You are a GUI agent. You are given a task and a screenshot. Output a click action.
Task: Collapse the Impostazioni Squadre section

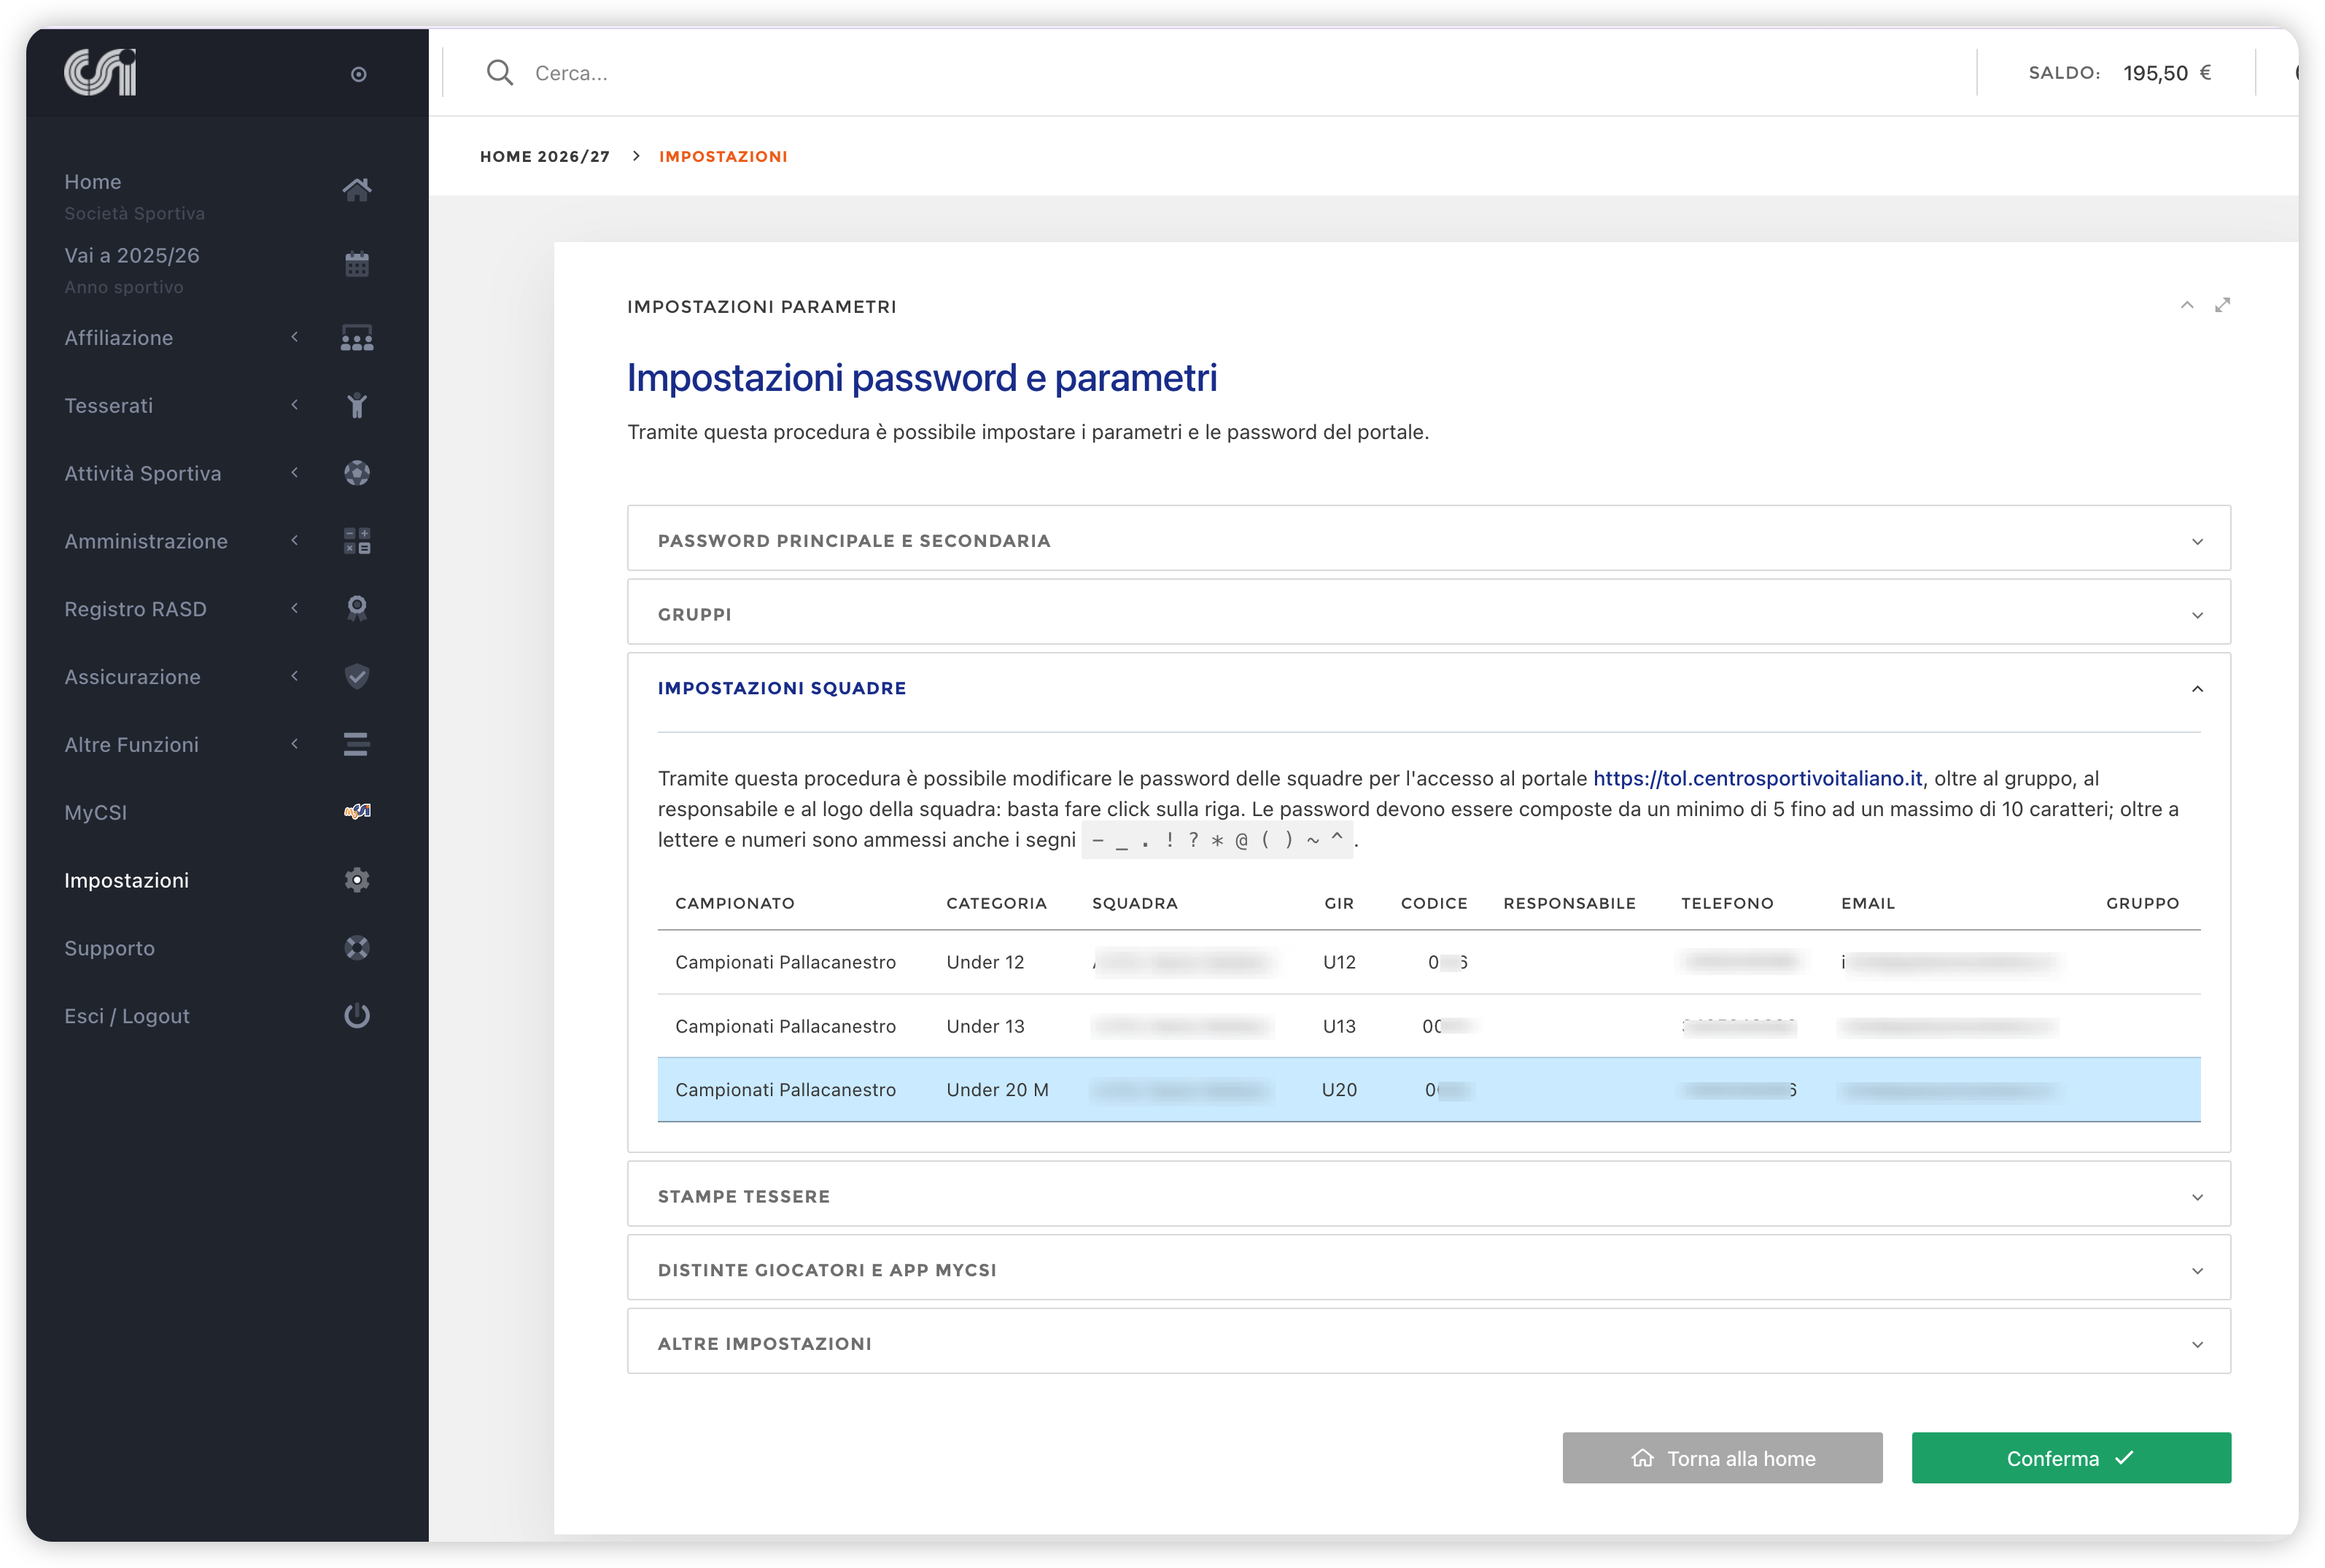pyautogui.click(x=1428, y=688)
